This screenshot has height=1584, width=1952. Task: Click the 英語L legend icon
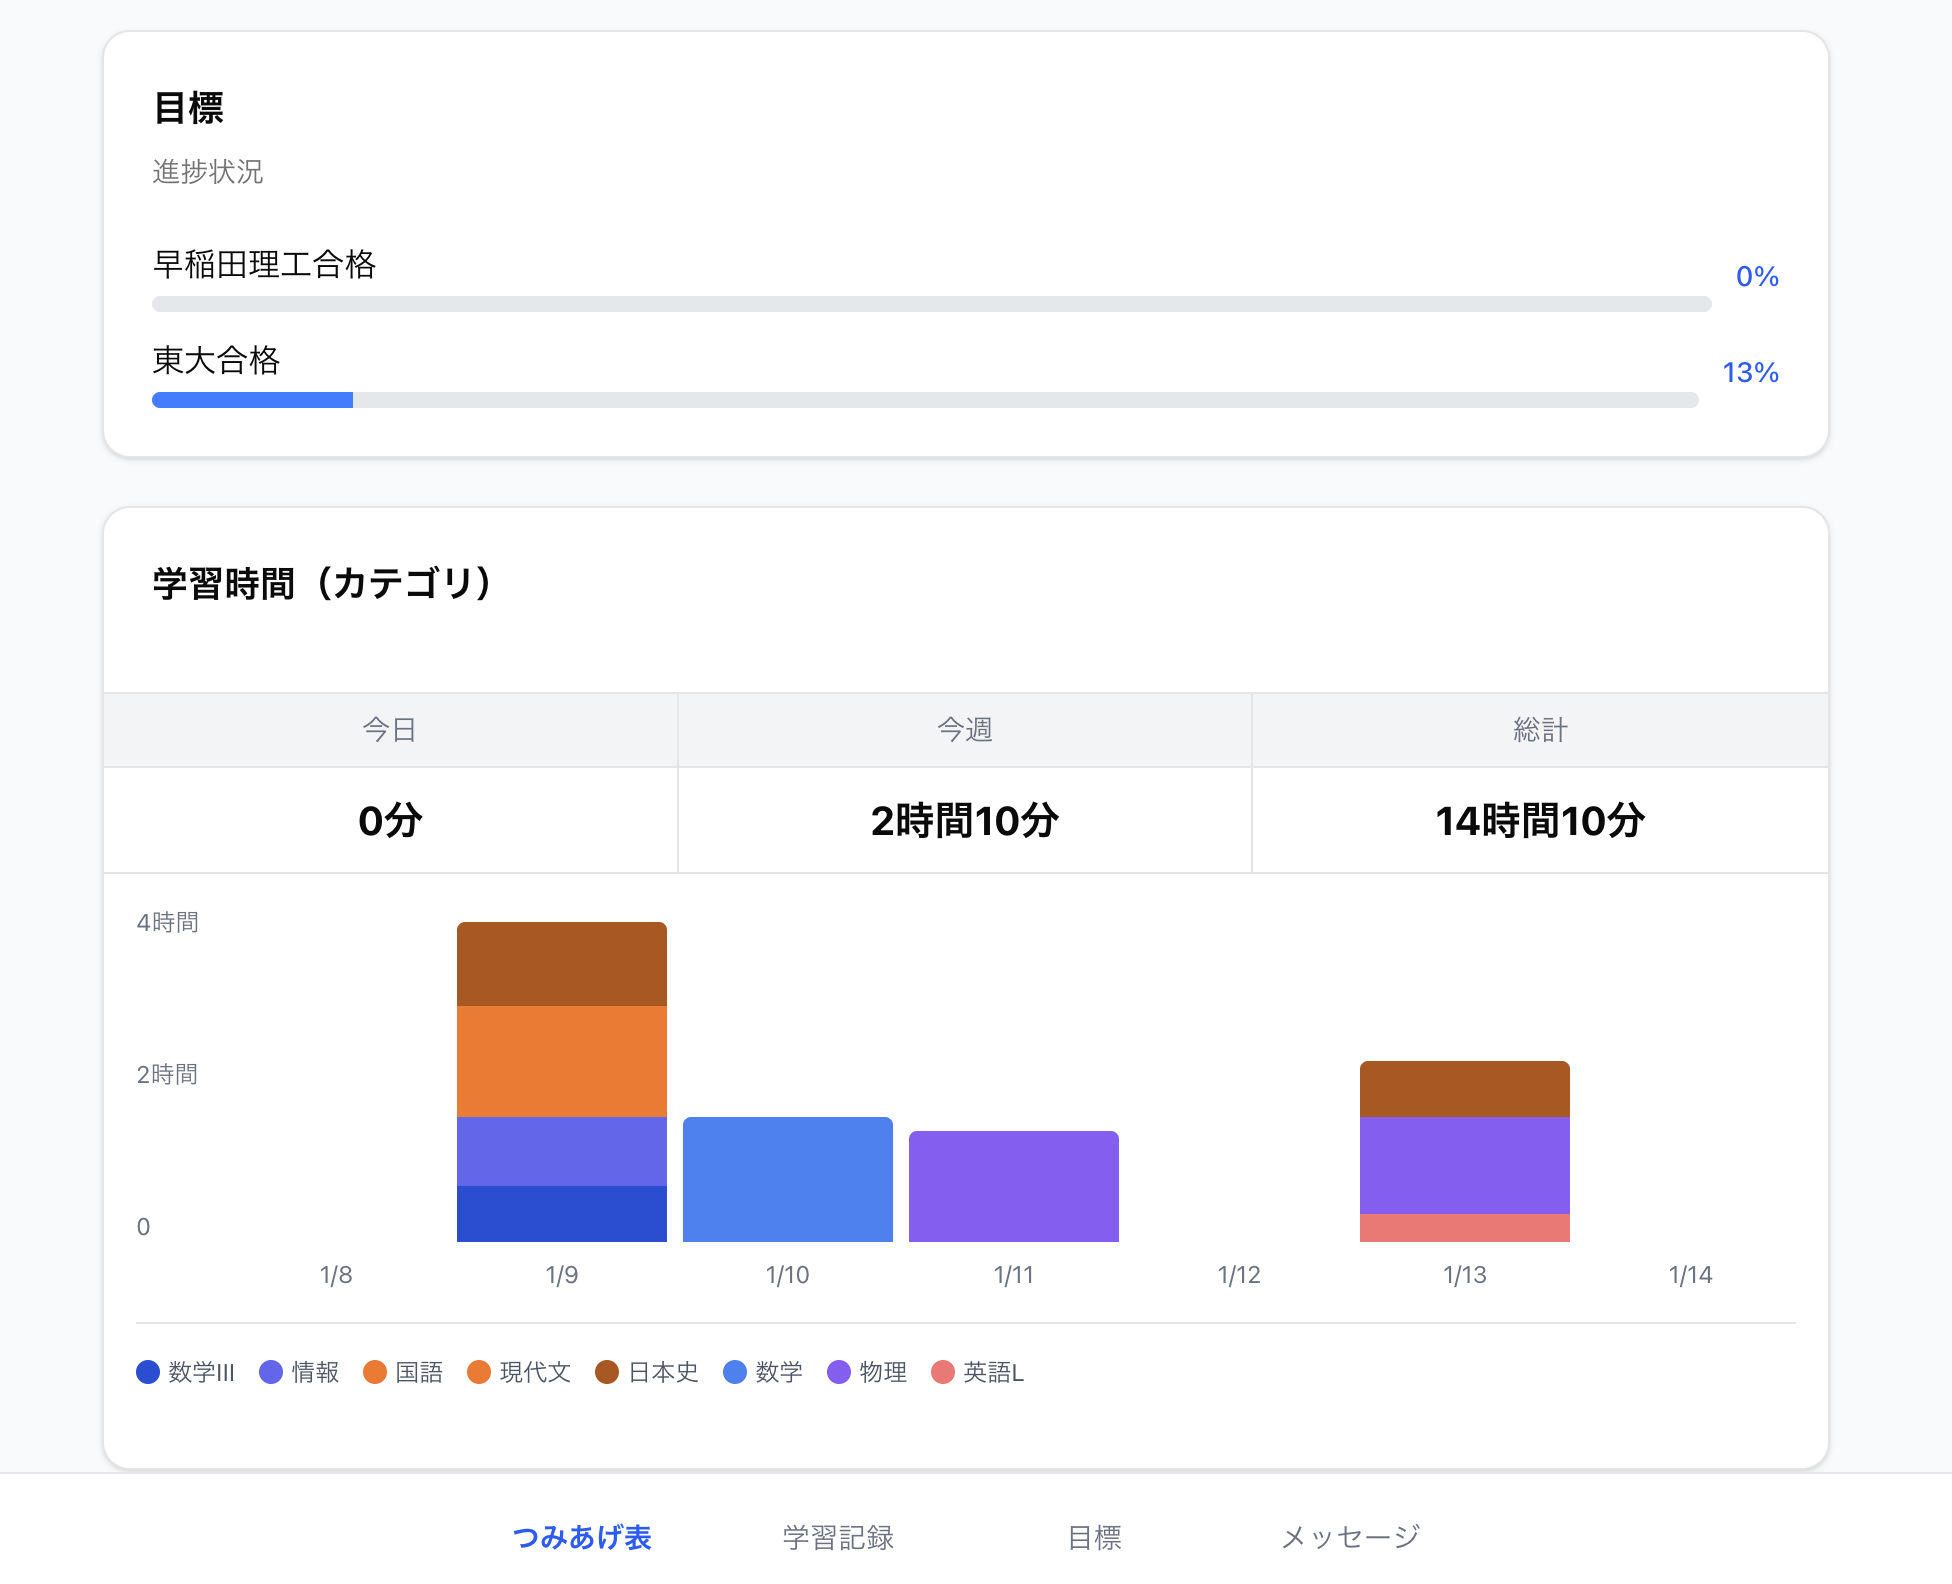pos(943,1373)
